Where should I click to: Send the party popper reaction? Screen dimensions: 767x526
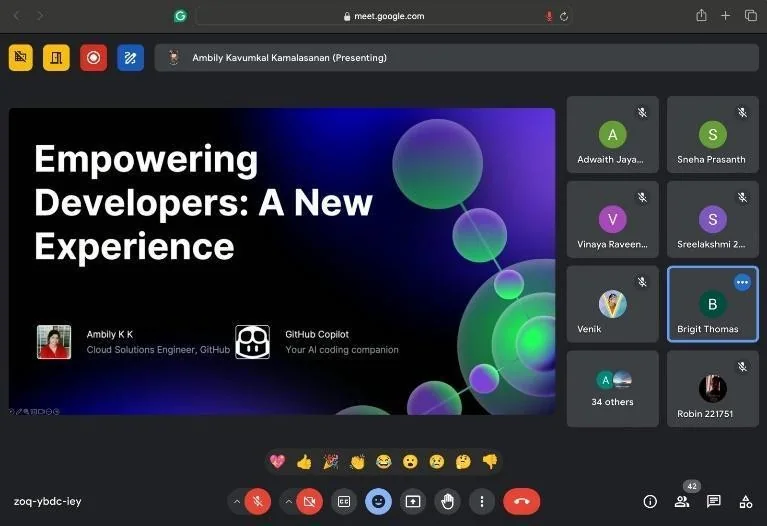point(331,461)
